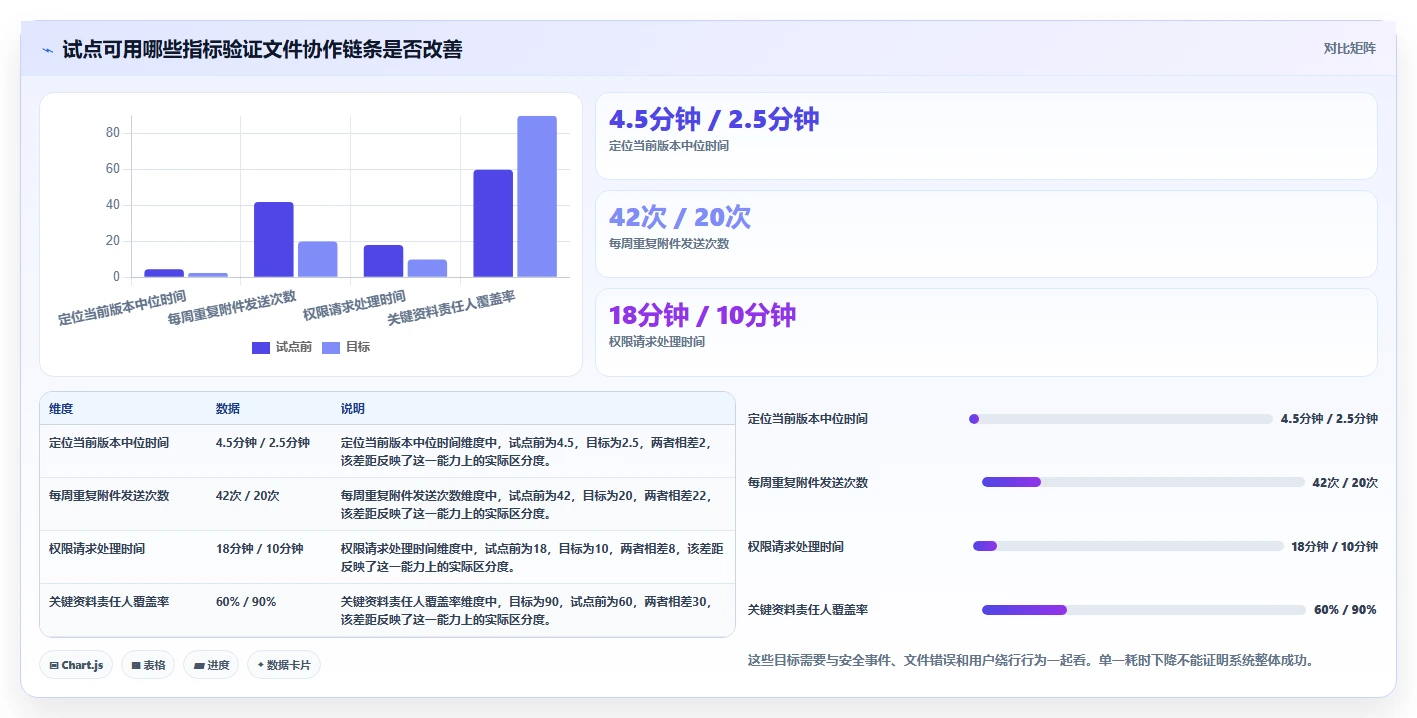
Task: Click the chart axis label 每周重复附件发送次数
Action: click(x=232, y=307)
